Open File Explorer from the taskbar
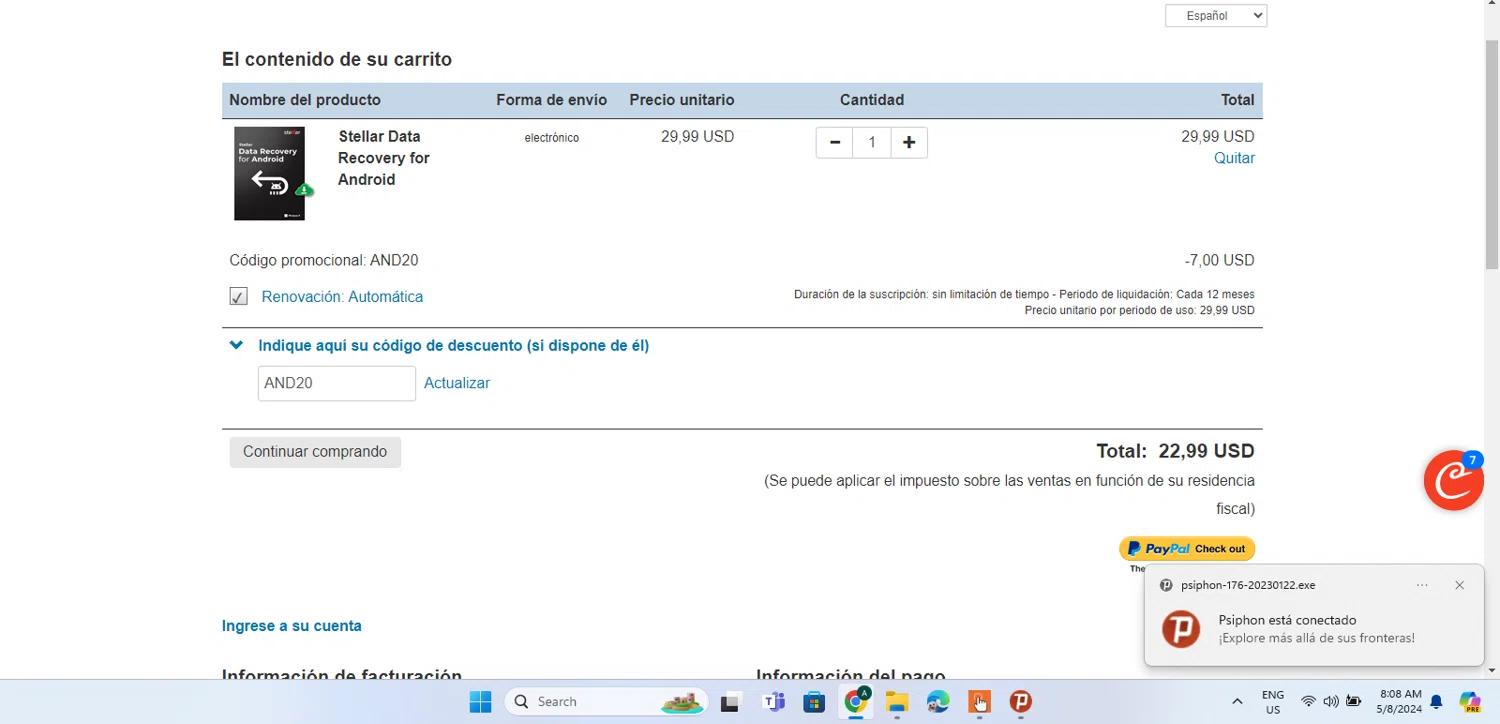This screenshot has width=1500, height=724. pyautogui.click(x=896, y=702)
